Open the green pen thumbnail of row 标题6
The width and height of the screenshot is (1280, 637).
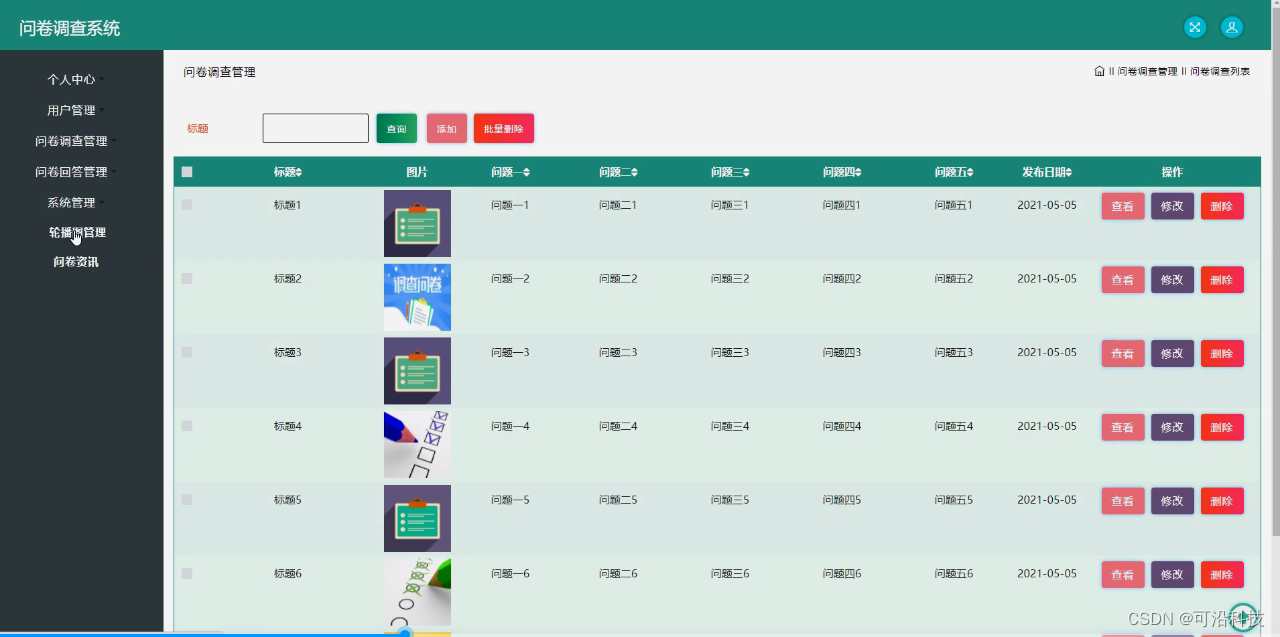[x=417, y=592]
